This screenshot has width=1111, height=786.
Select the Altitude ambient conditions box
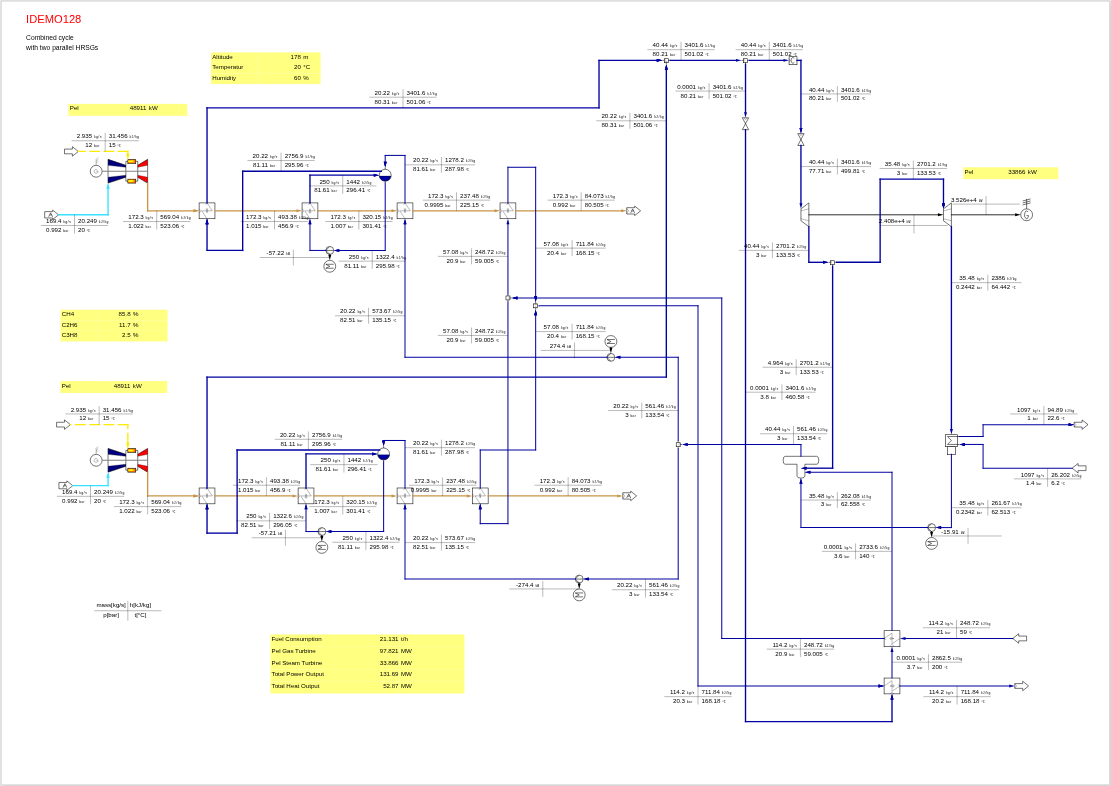(265, 68)
